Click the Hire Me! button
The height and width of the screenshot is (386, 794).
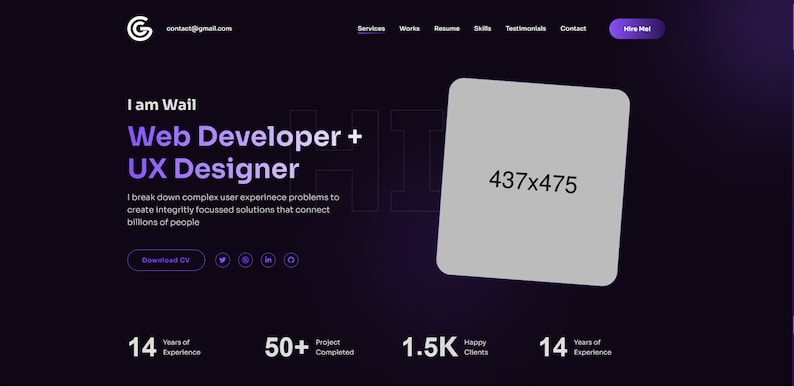(637, 29)
